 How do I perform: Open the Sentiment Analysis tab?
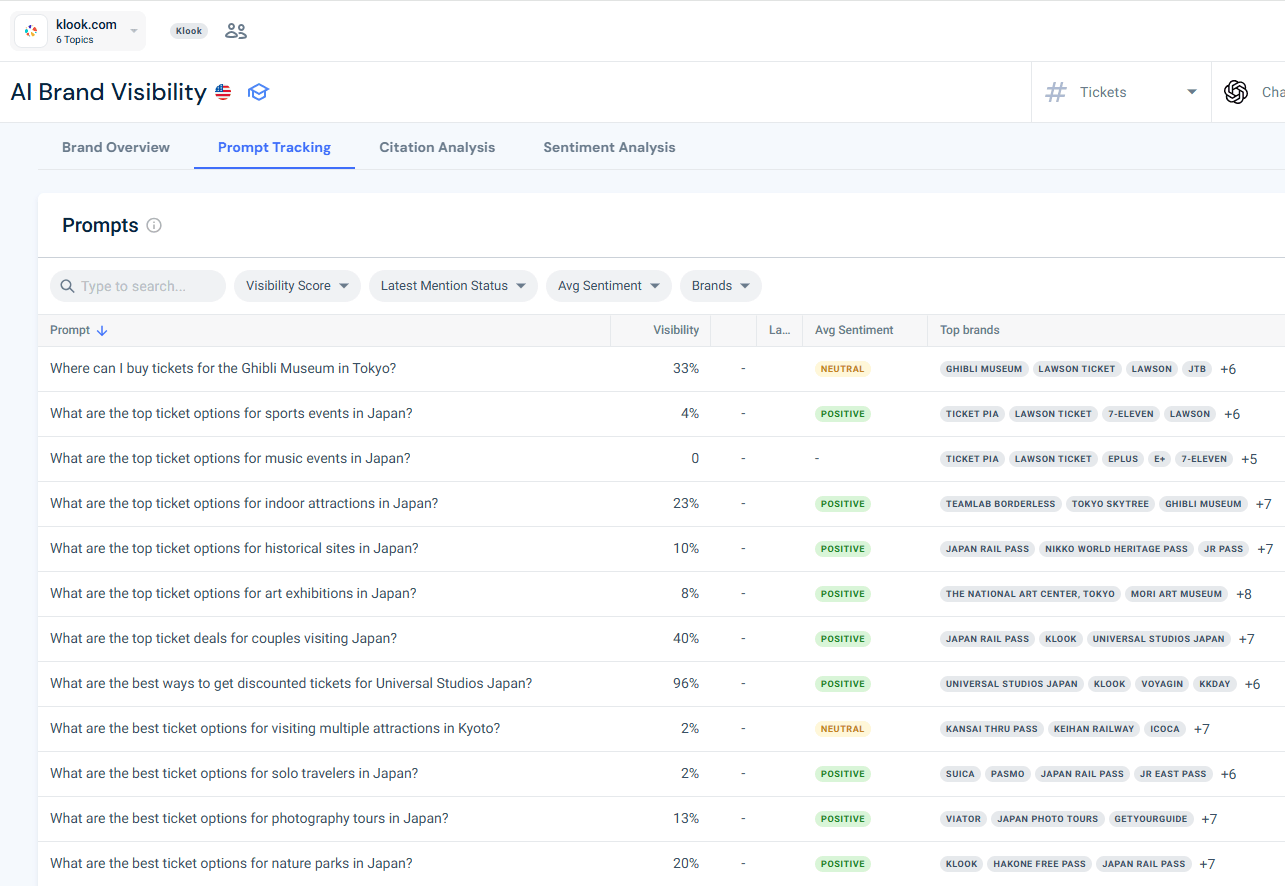[x=609, y=147]
